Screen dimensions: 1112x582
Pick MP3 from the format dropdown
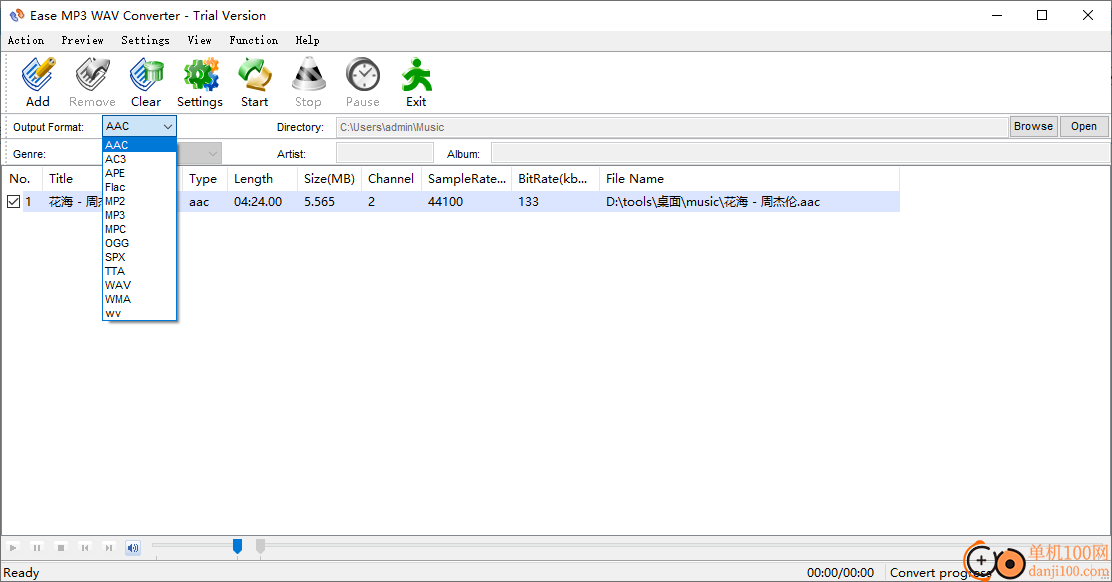click(139, 215)
